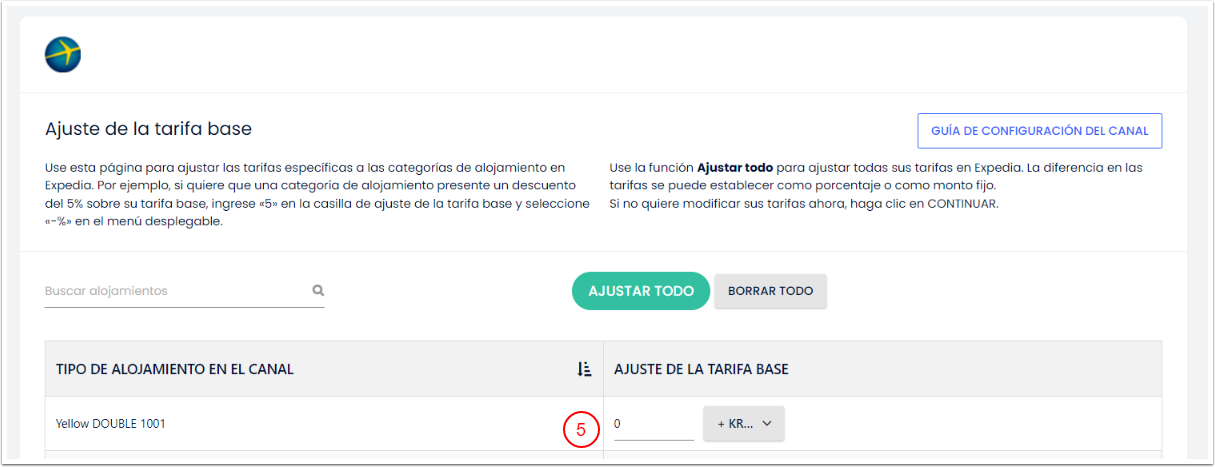Apply rates with the AJUSTAR TODO button
The width and height of the screenshot is (1215, 467).
coord(641,291)
